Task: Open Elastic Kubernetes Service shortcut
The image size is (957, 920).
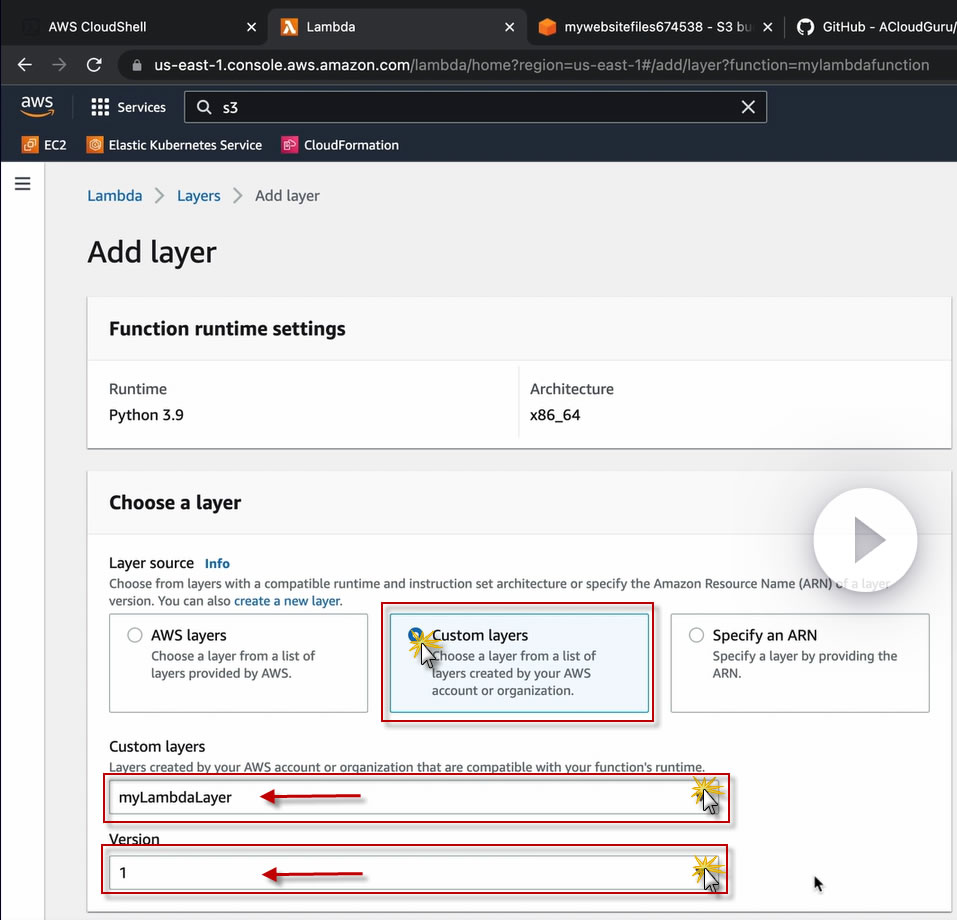Action: click(x=174, y=145)
